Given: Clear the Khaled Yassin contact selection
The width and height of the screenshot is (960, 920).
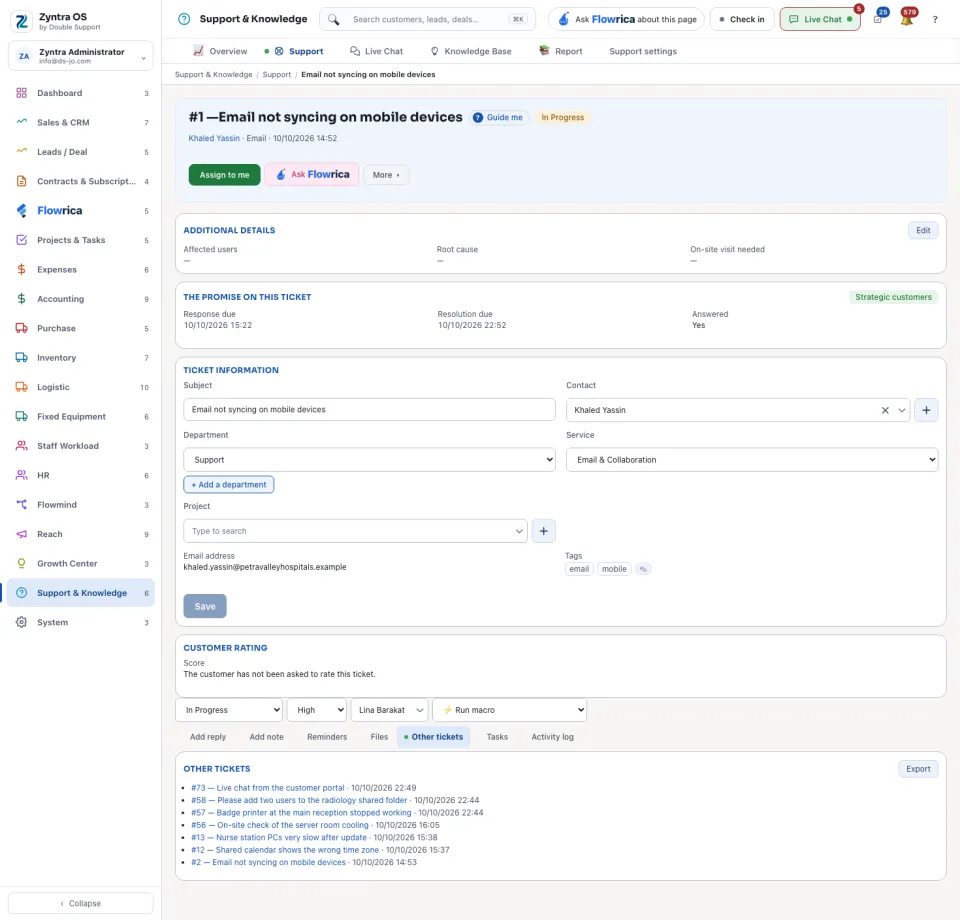Looking at the screenshot, I should [885, 410].
